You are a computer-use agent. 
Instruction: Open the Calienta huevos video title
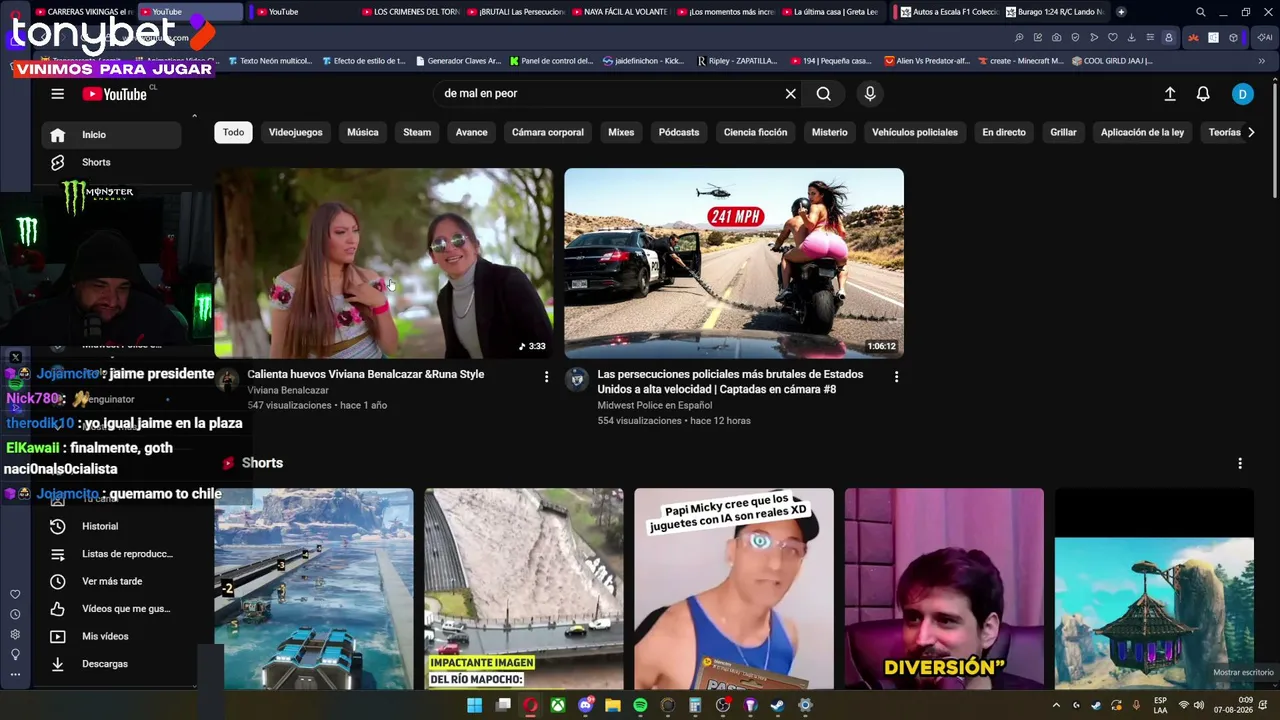366,374
